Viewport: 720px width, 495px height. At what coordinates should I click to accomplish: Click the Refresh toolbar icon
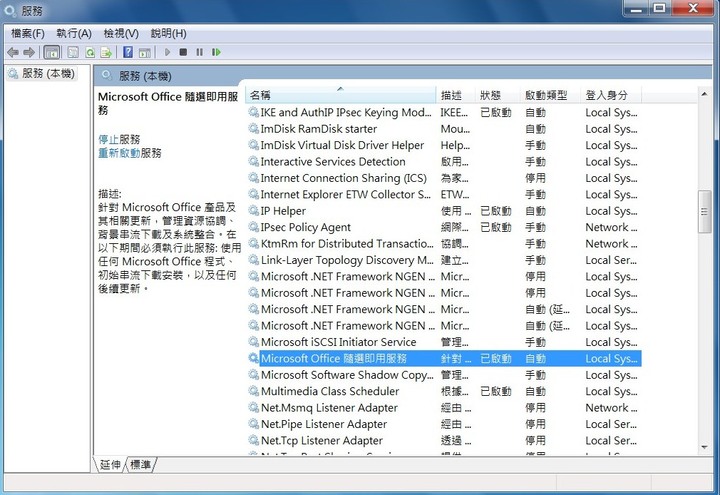90,52
